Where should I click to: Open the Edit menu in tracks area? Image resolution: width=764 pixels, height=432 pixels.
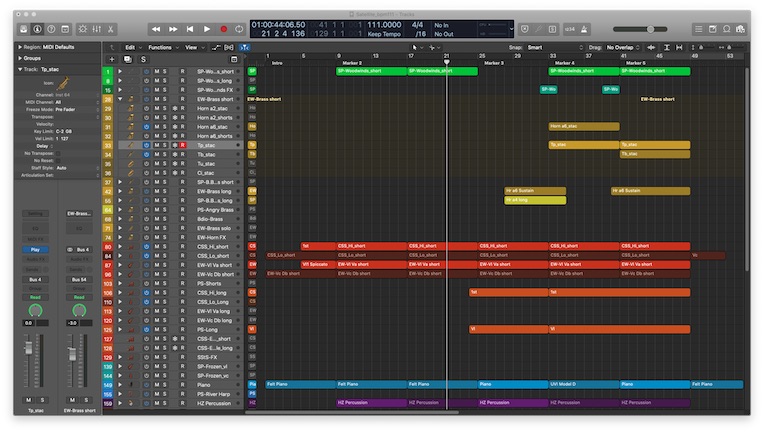point(132,47)
